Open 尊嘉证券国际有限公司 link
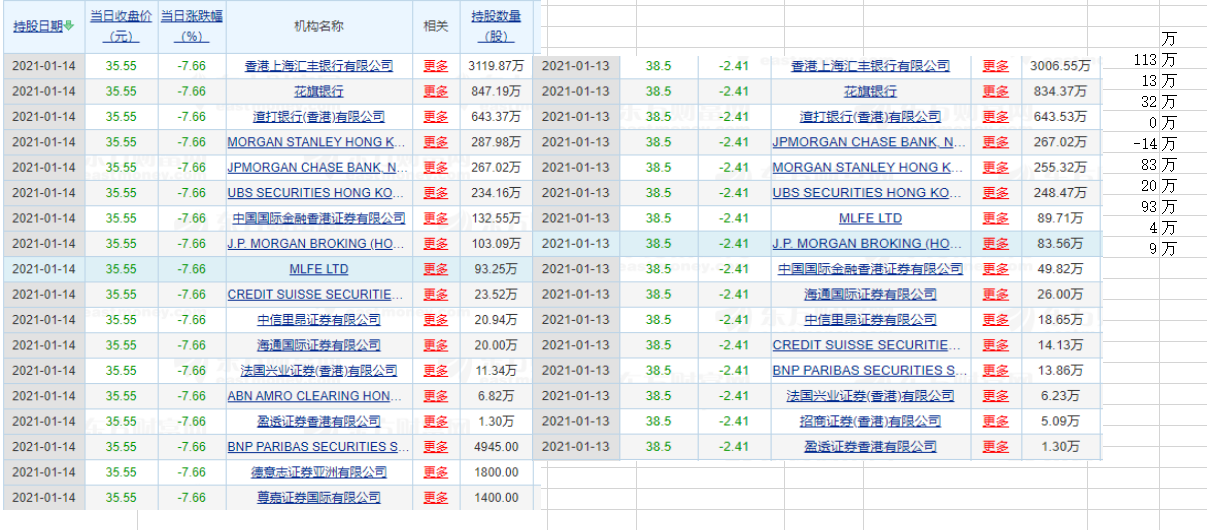This screenshot has width=1207, height=530. tap(319, 497)
